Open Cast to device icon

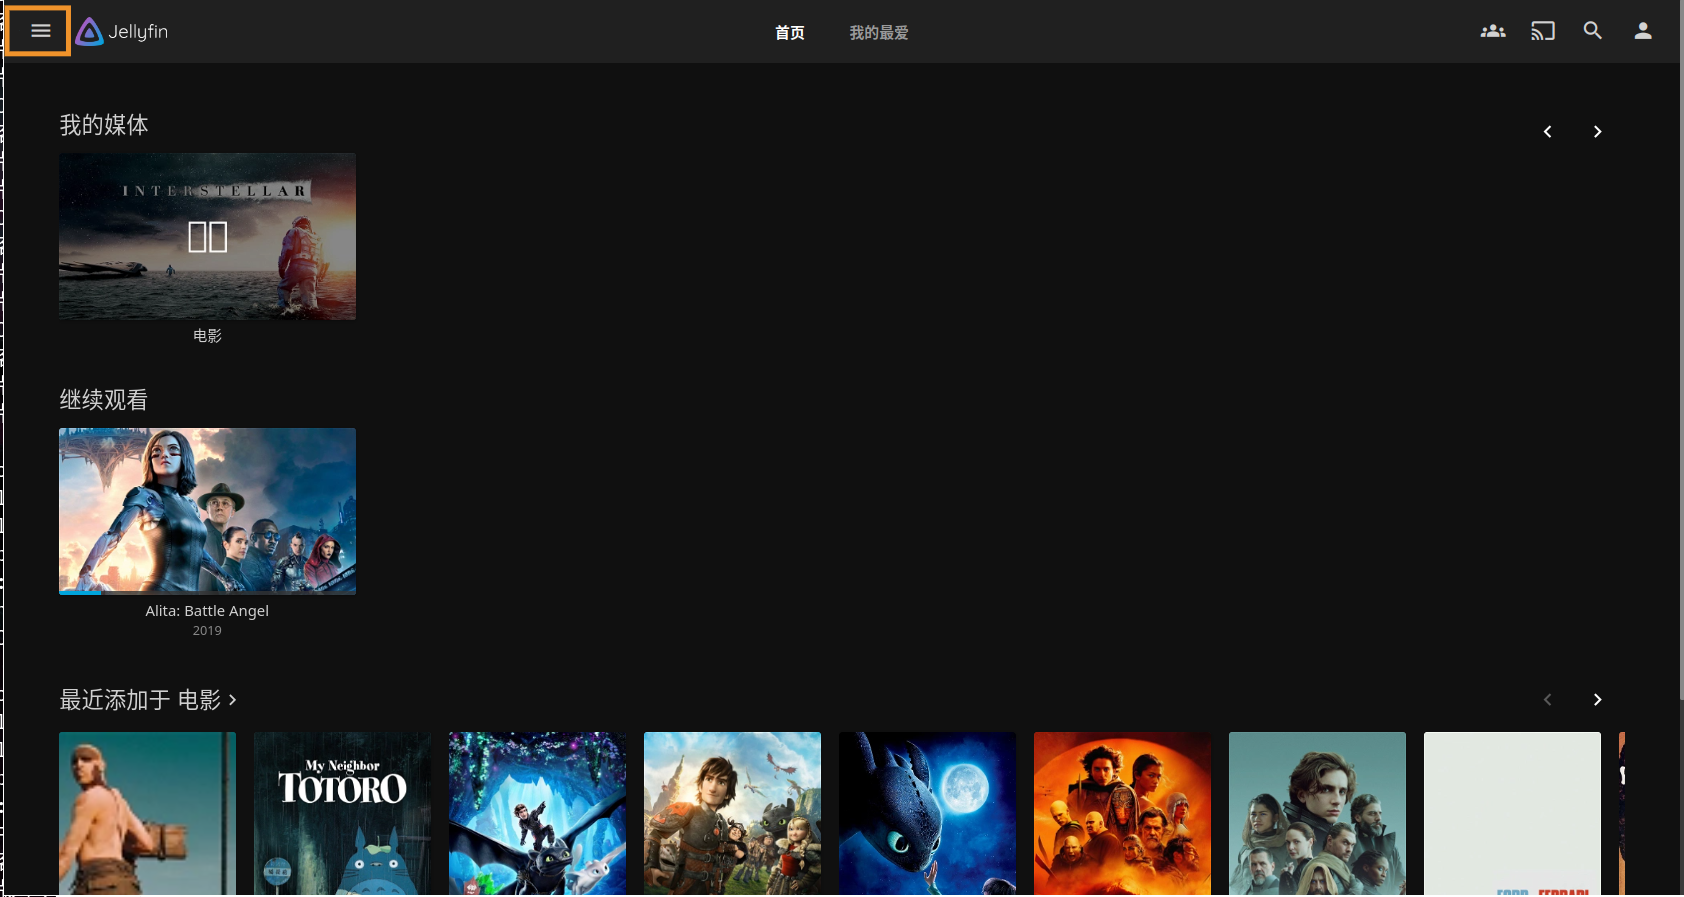tap(1543, 31)
